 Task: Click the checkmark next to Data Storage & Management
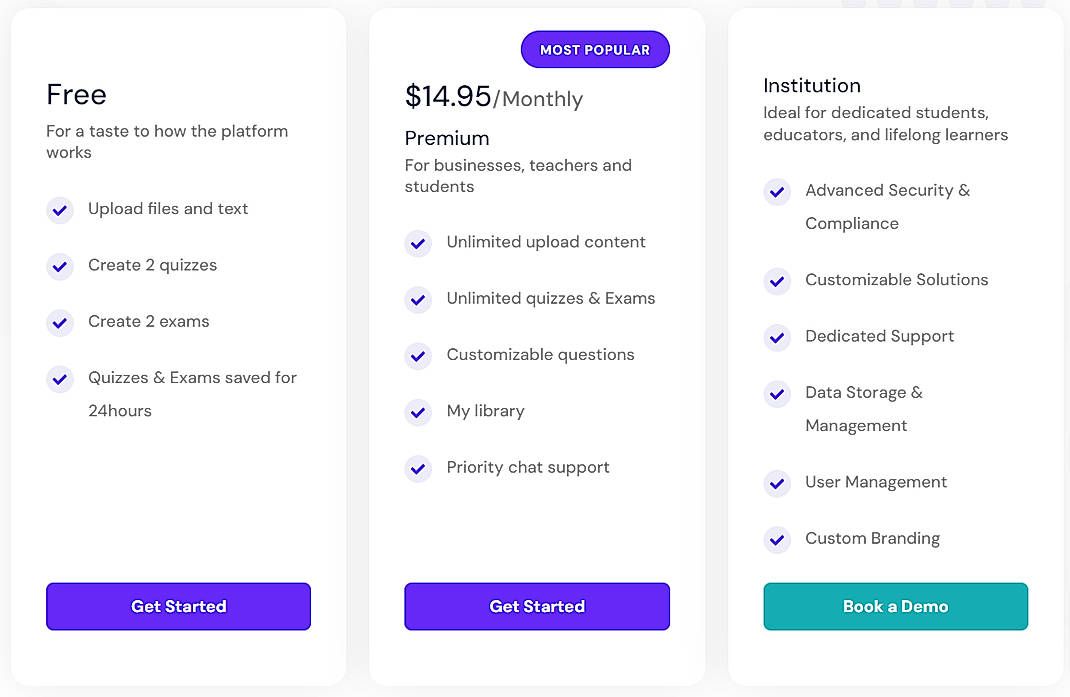777,394
